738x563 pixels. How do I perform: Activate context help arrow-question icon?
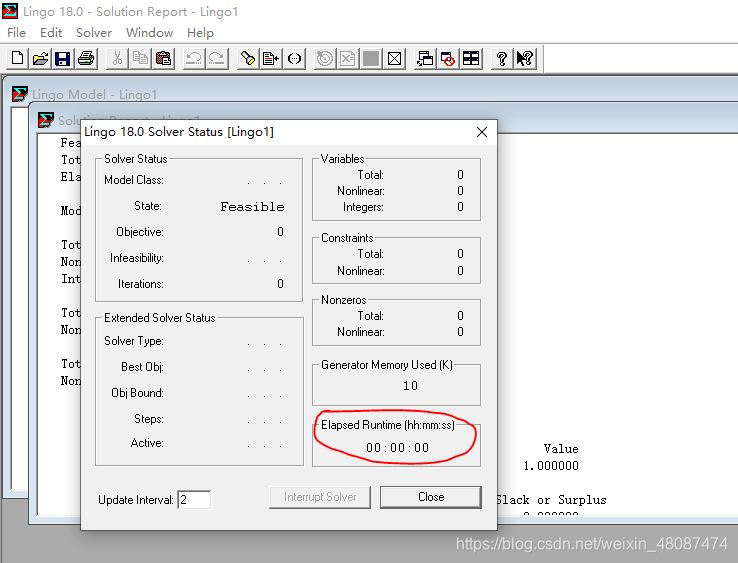tap(525, 58)
